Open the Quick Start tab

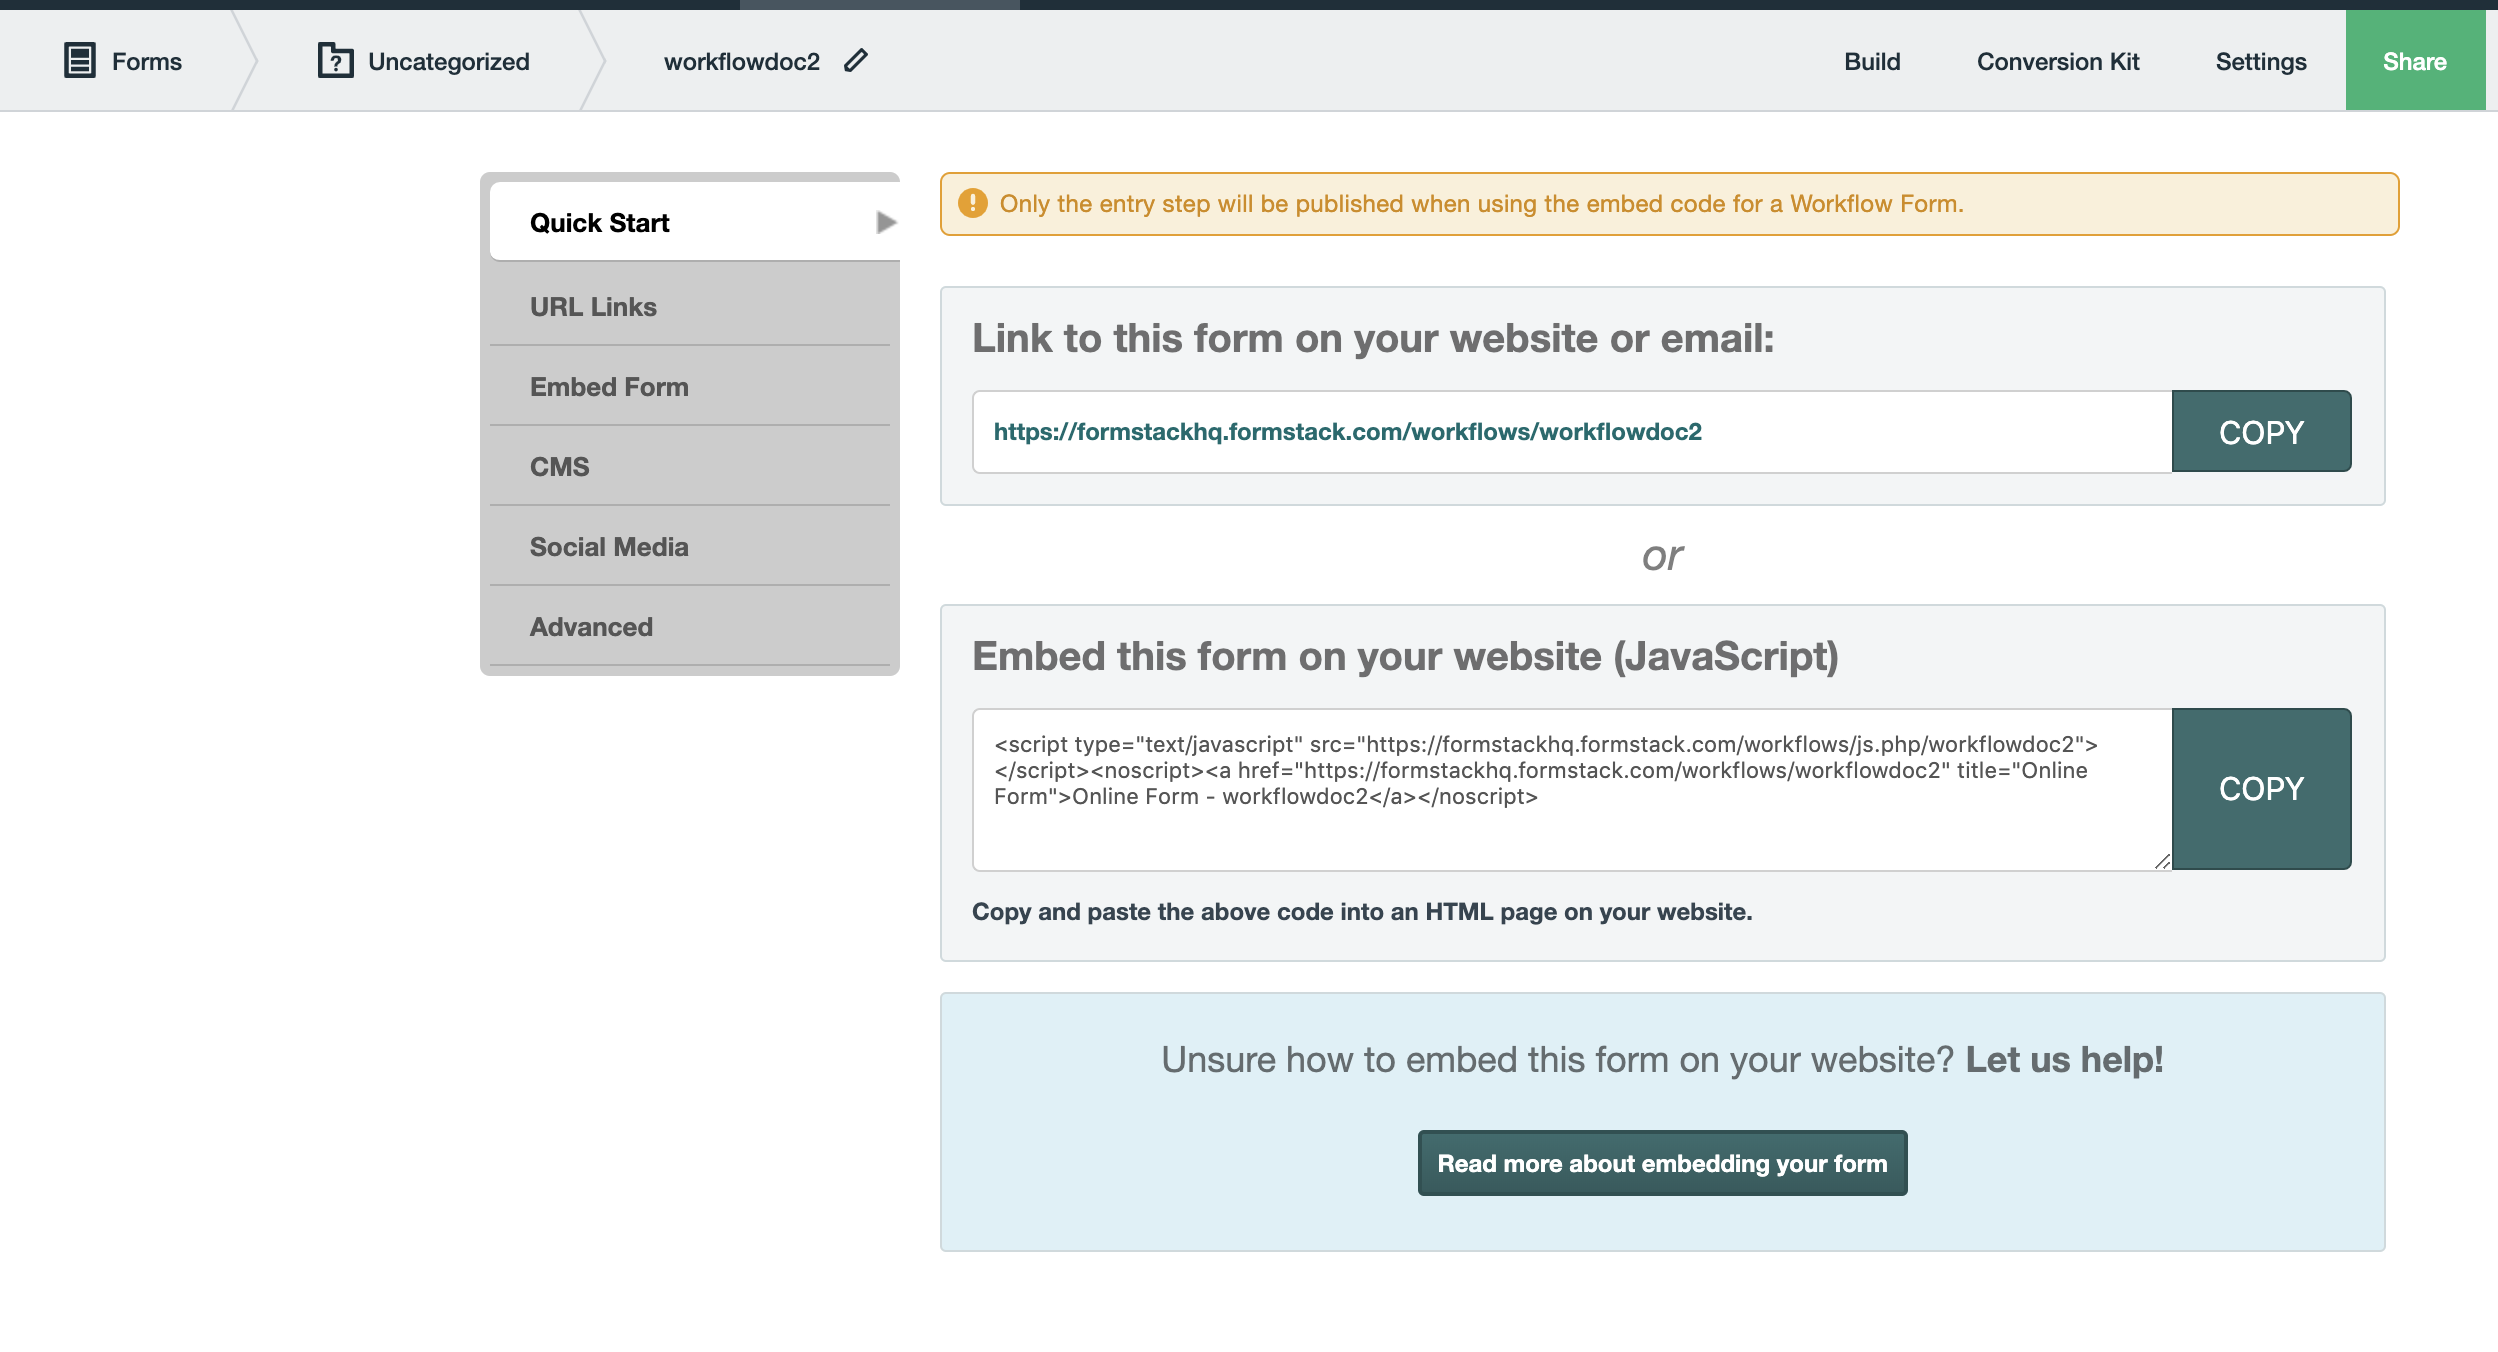[x=600, y=223]
